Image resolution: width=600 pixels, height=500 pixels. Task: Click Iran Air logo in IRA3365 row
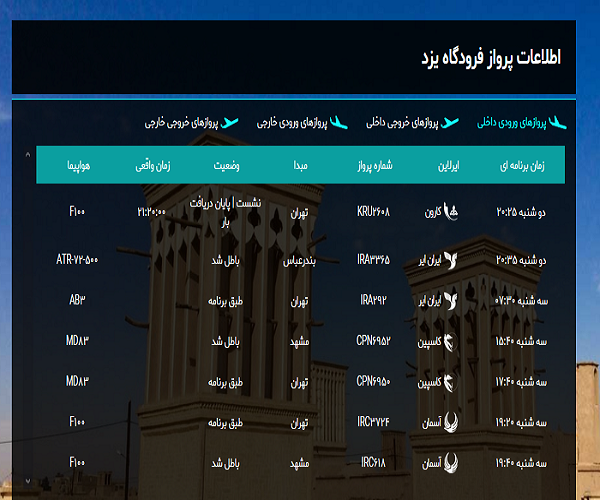(451, 260)
